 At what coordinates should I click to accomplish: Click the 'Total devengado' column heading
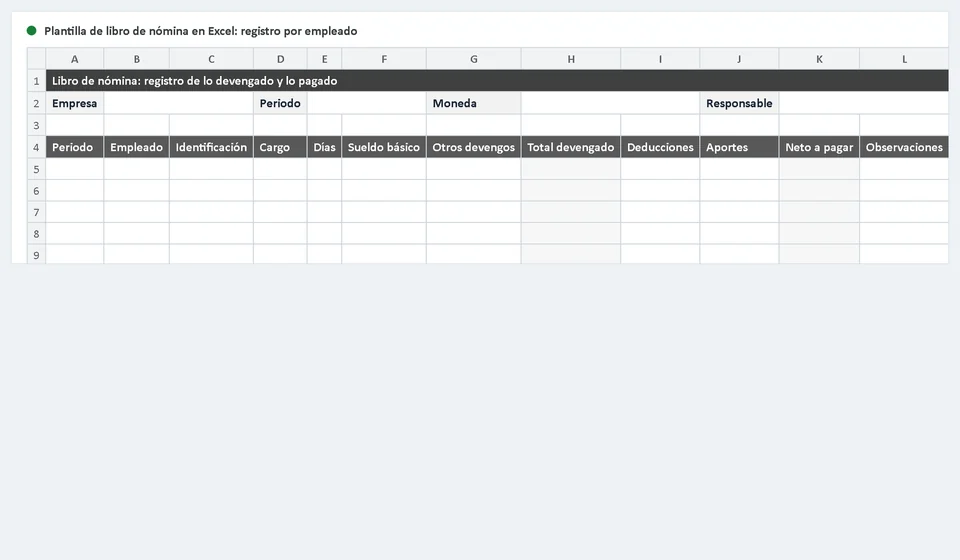click(571, 147)
